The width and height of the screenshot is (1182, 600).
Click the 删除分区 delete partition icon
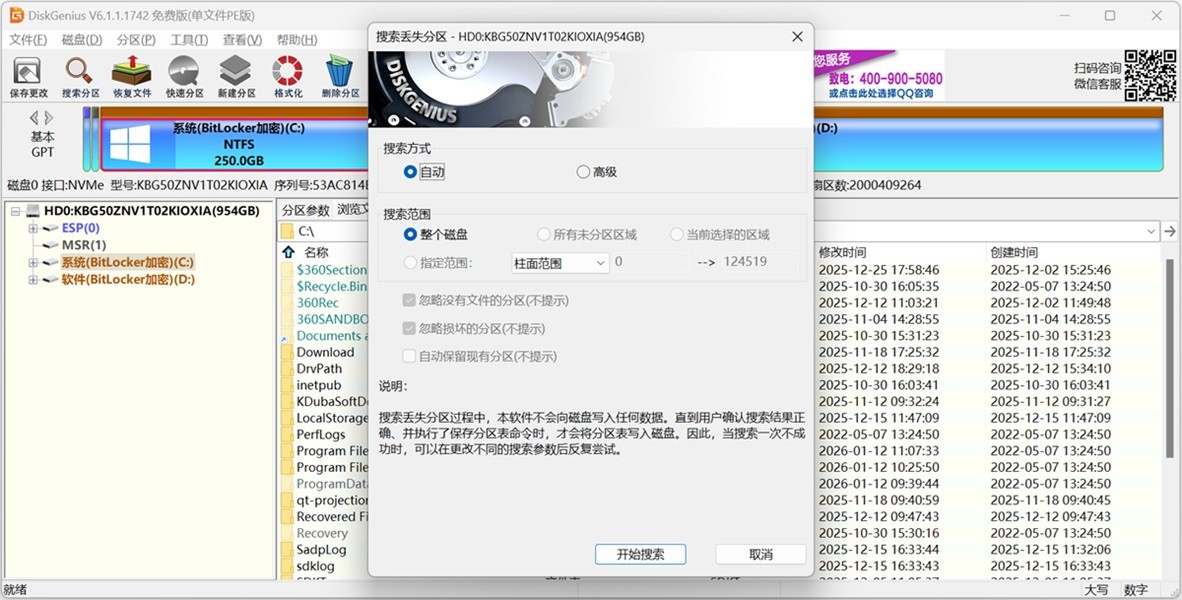click(338, 75)
